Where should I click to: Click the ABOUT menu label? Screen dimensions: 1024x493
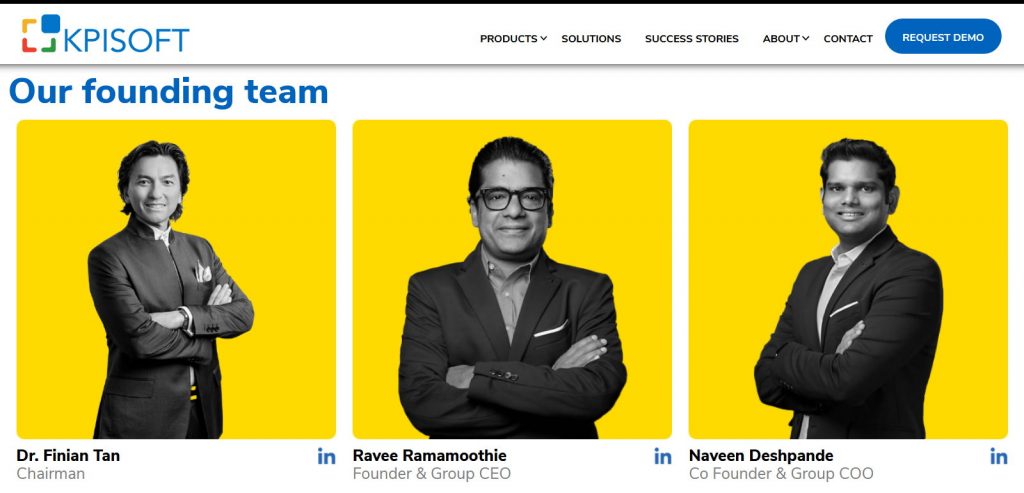pyautogui.click(x=781, y=39)
